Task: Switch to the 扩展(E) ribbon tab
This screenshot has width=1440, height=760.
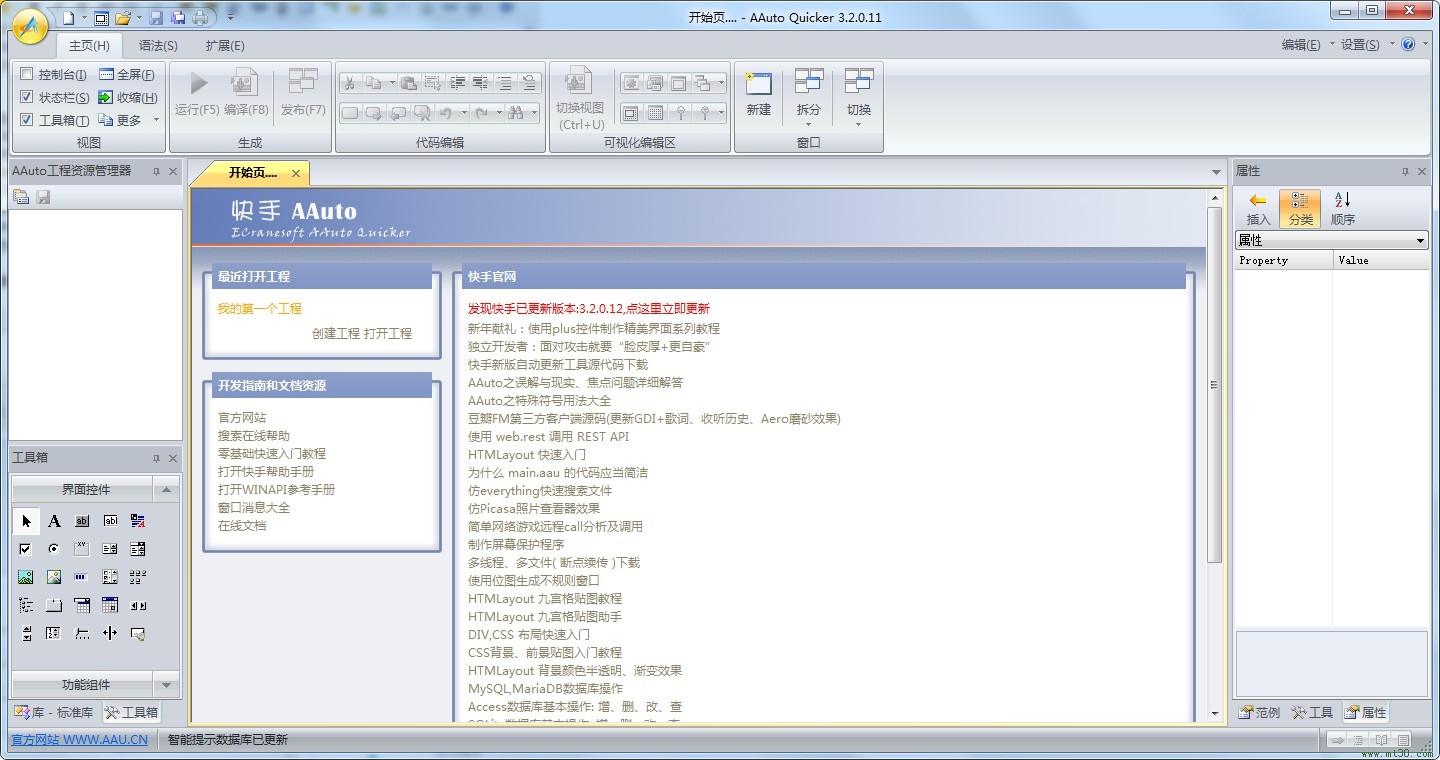Action: point(225,46)
